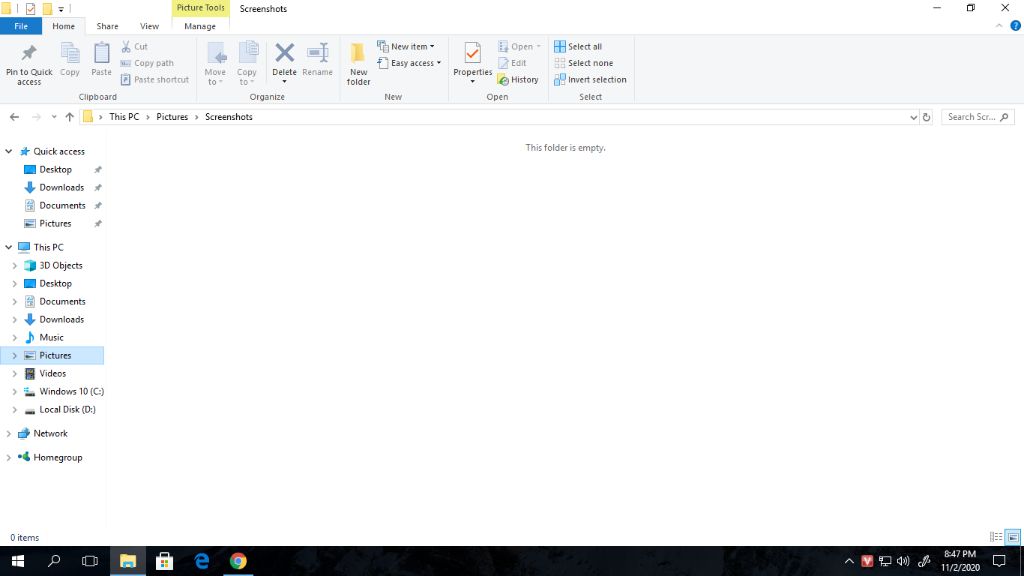Open the File tab
This screenshot has width=1024, height=576.
[x=21, y=26]
